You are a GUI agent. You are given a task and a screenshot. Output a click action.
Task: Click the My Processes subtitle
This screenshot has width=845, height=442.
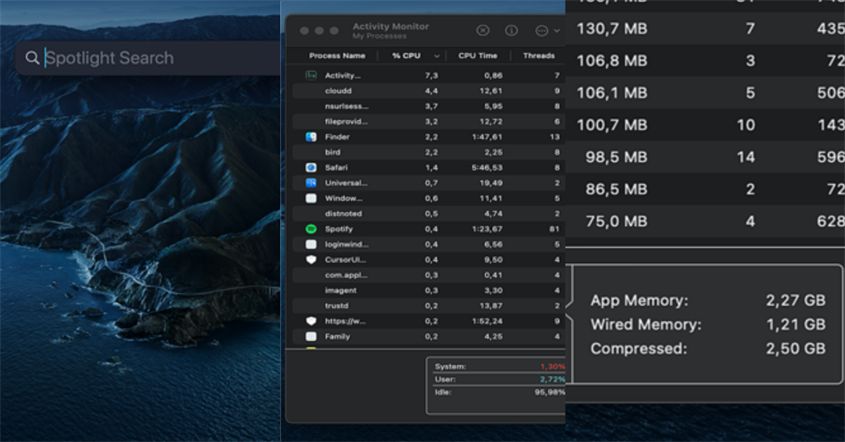click(x=379, y=36)
